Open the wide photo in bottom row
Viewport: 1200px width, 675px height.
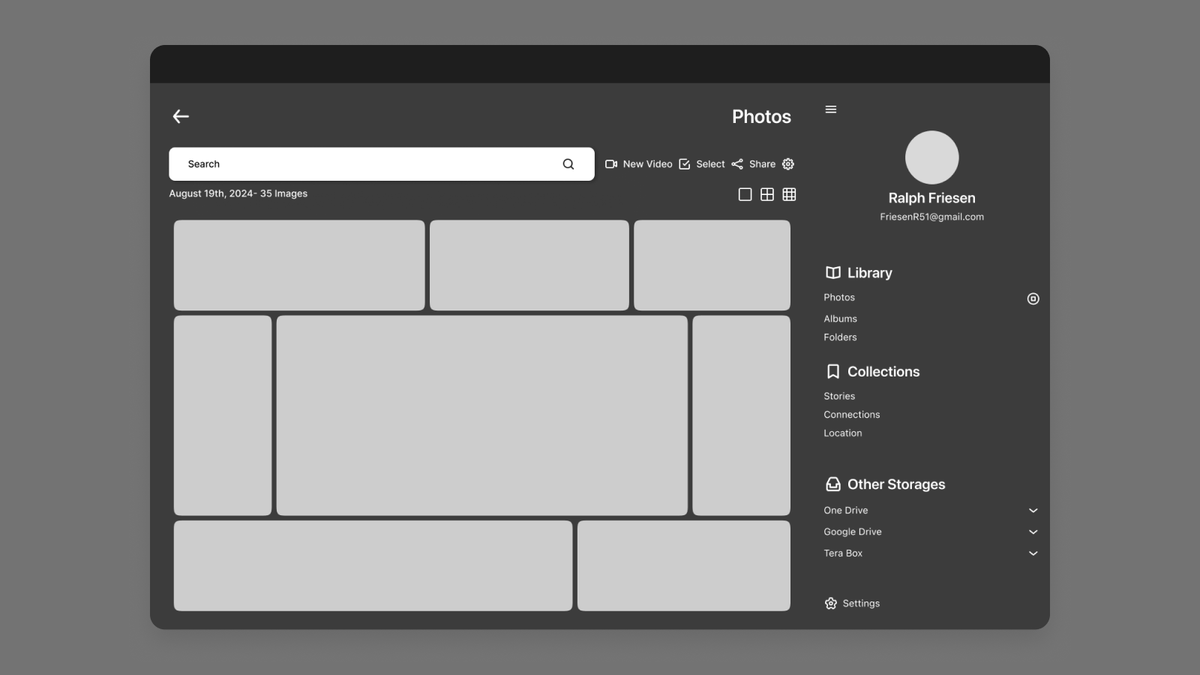tap(373, 566)
